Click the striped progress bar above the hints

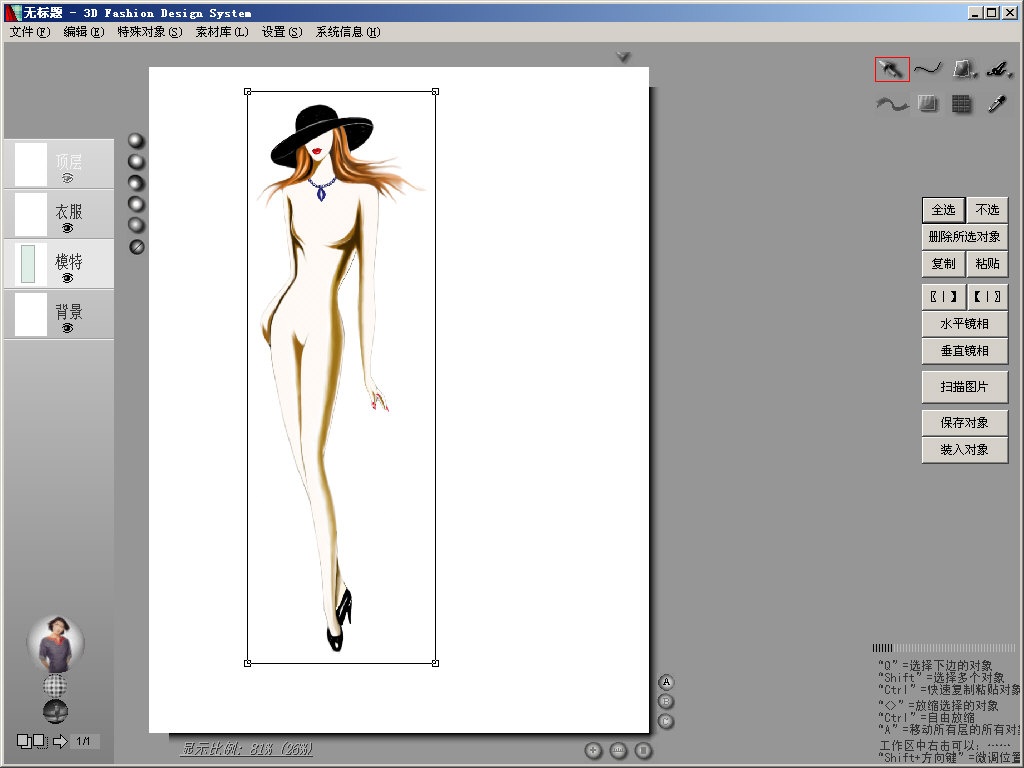(x=944, y=648)
